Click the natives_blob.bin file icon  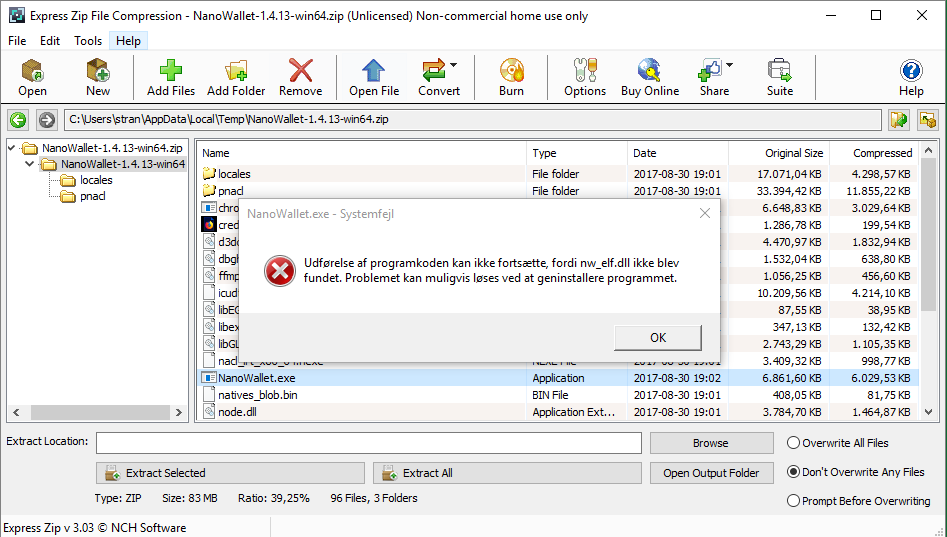(x=209, y=394)
